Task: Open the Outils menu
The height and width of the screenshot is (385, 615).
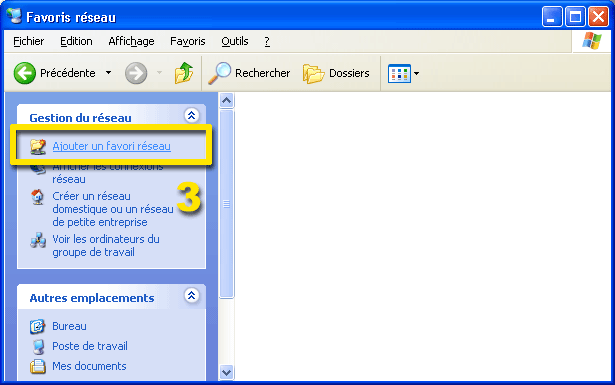Action: point(235,41)
